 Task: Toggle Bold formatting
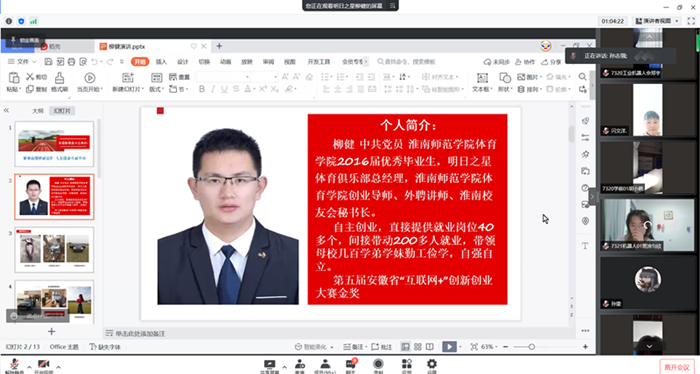click(202, 89)
